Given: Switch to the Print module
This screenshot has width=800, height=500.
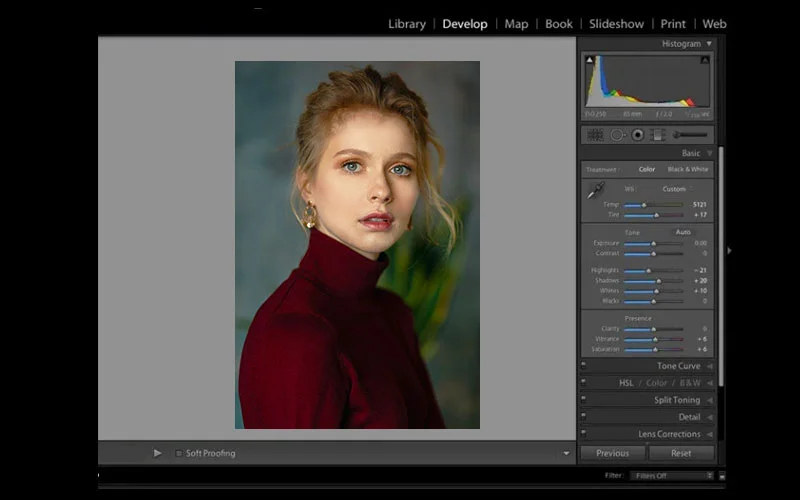Looking at the screenshot, I should tap(673, 24).
